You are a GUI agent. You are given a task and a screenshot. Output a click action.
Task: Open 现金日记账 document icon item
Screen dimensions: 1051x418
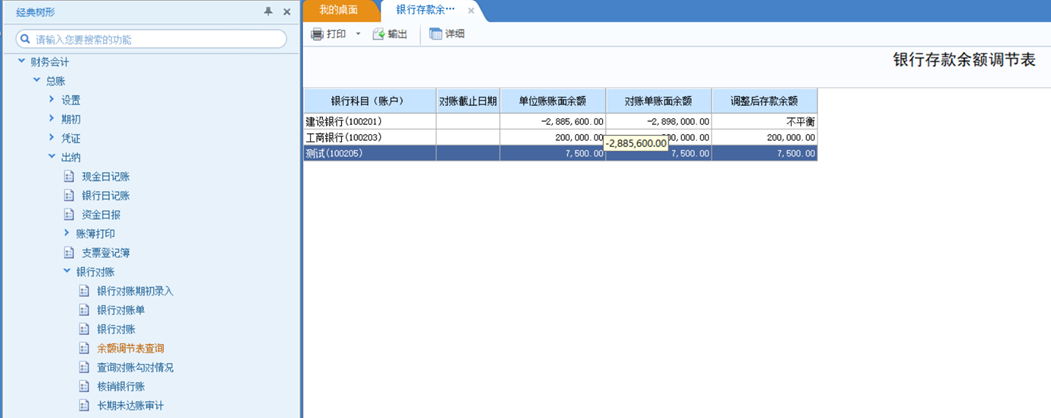coord(68,177)
